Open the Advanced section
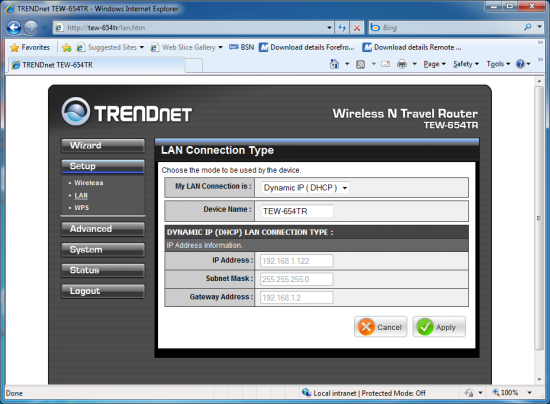 [103, 229]
